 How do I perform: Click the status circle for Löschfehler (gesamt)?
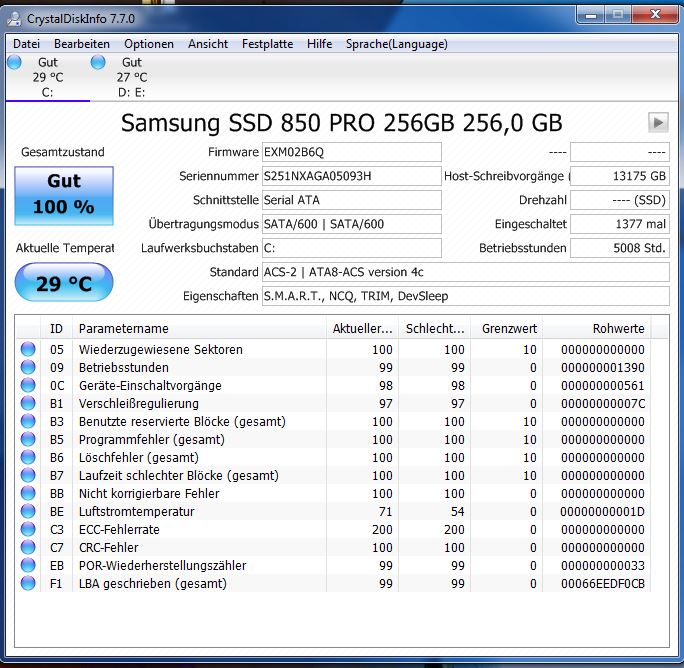click(28, 457)
